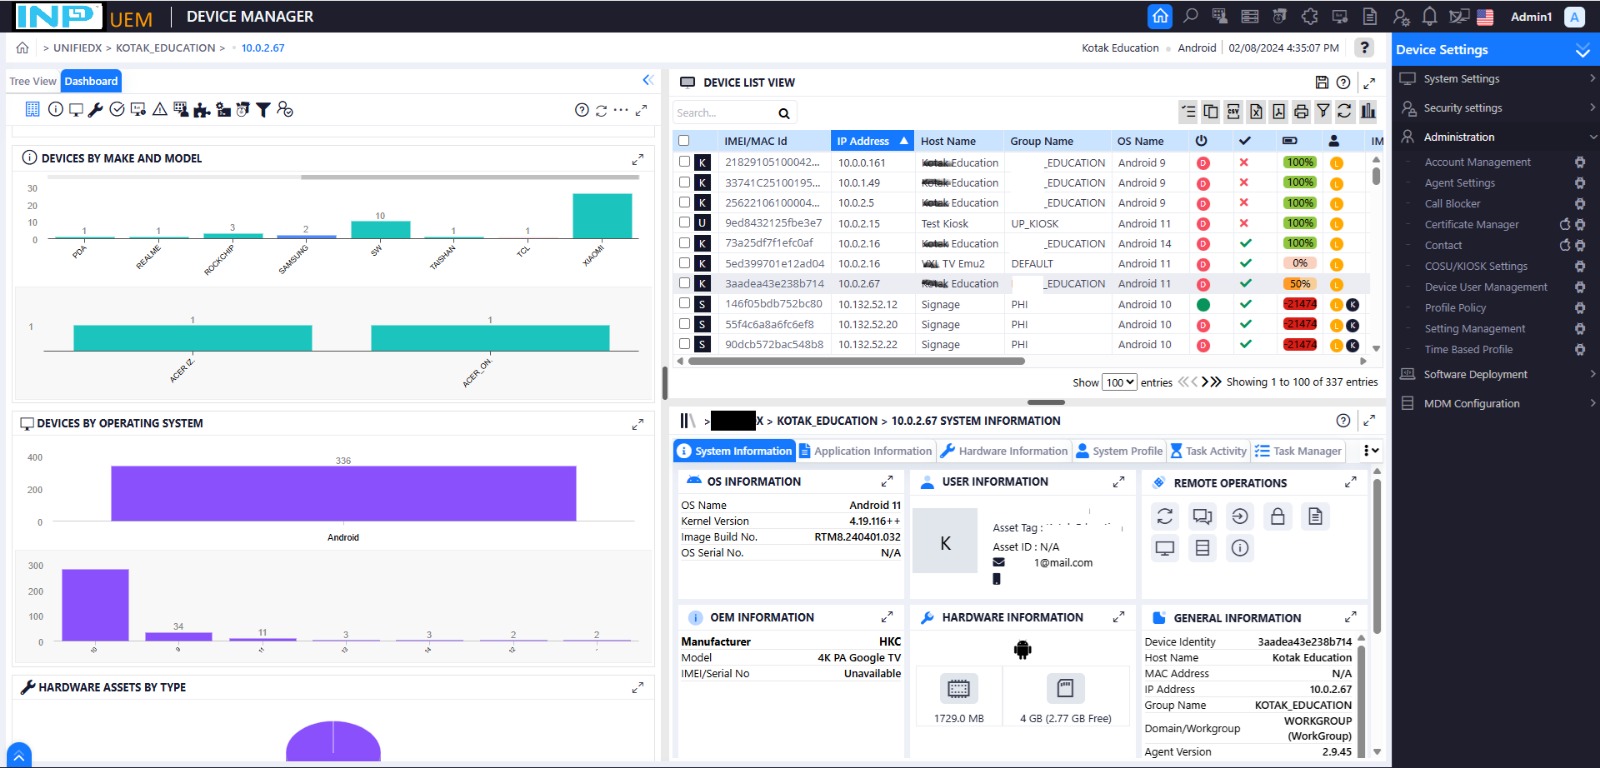
Task: Click the print icon in Device List toolbar
Action: 1300,112
